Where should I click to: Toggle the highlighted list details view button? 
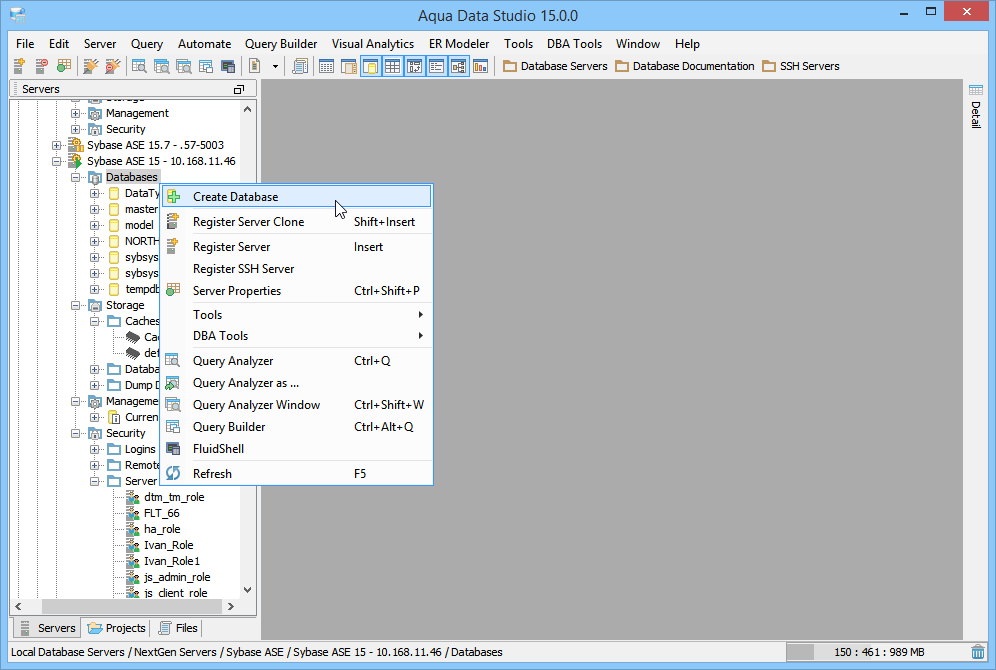coord(436,66)
